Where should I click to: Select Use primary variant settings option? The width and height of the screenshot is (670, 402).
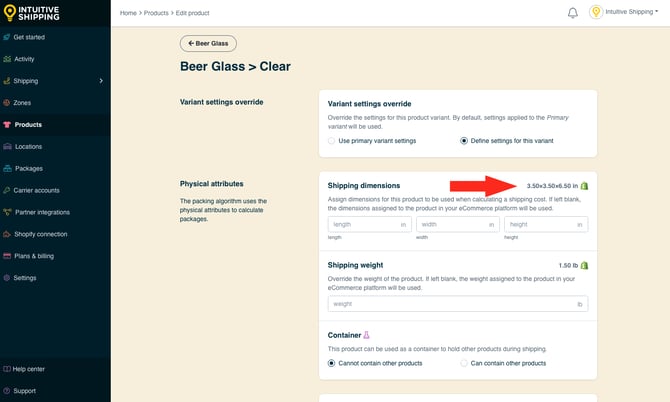334,141
